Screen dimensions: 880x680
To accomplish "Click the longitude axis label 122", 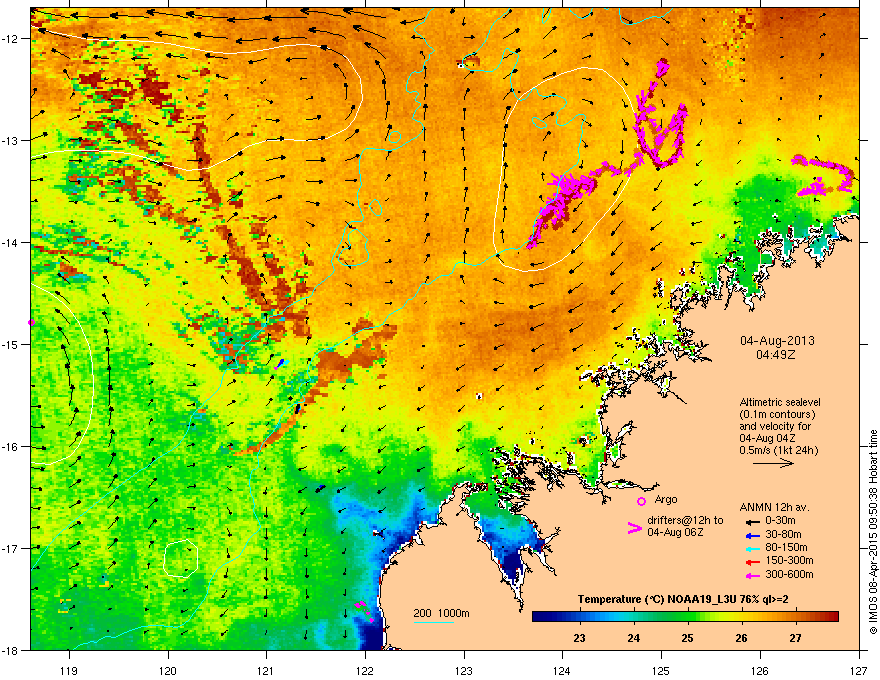I will 365,670.
